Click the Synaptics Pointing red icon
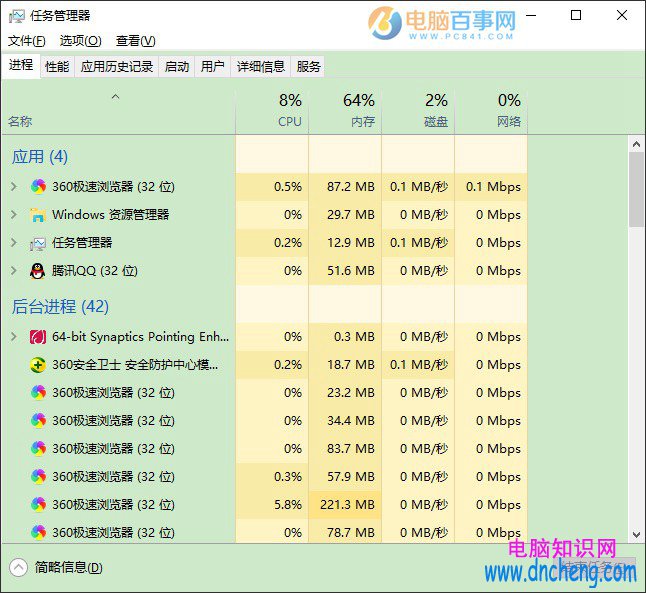The image size is (646, 593). click(38, 337)
